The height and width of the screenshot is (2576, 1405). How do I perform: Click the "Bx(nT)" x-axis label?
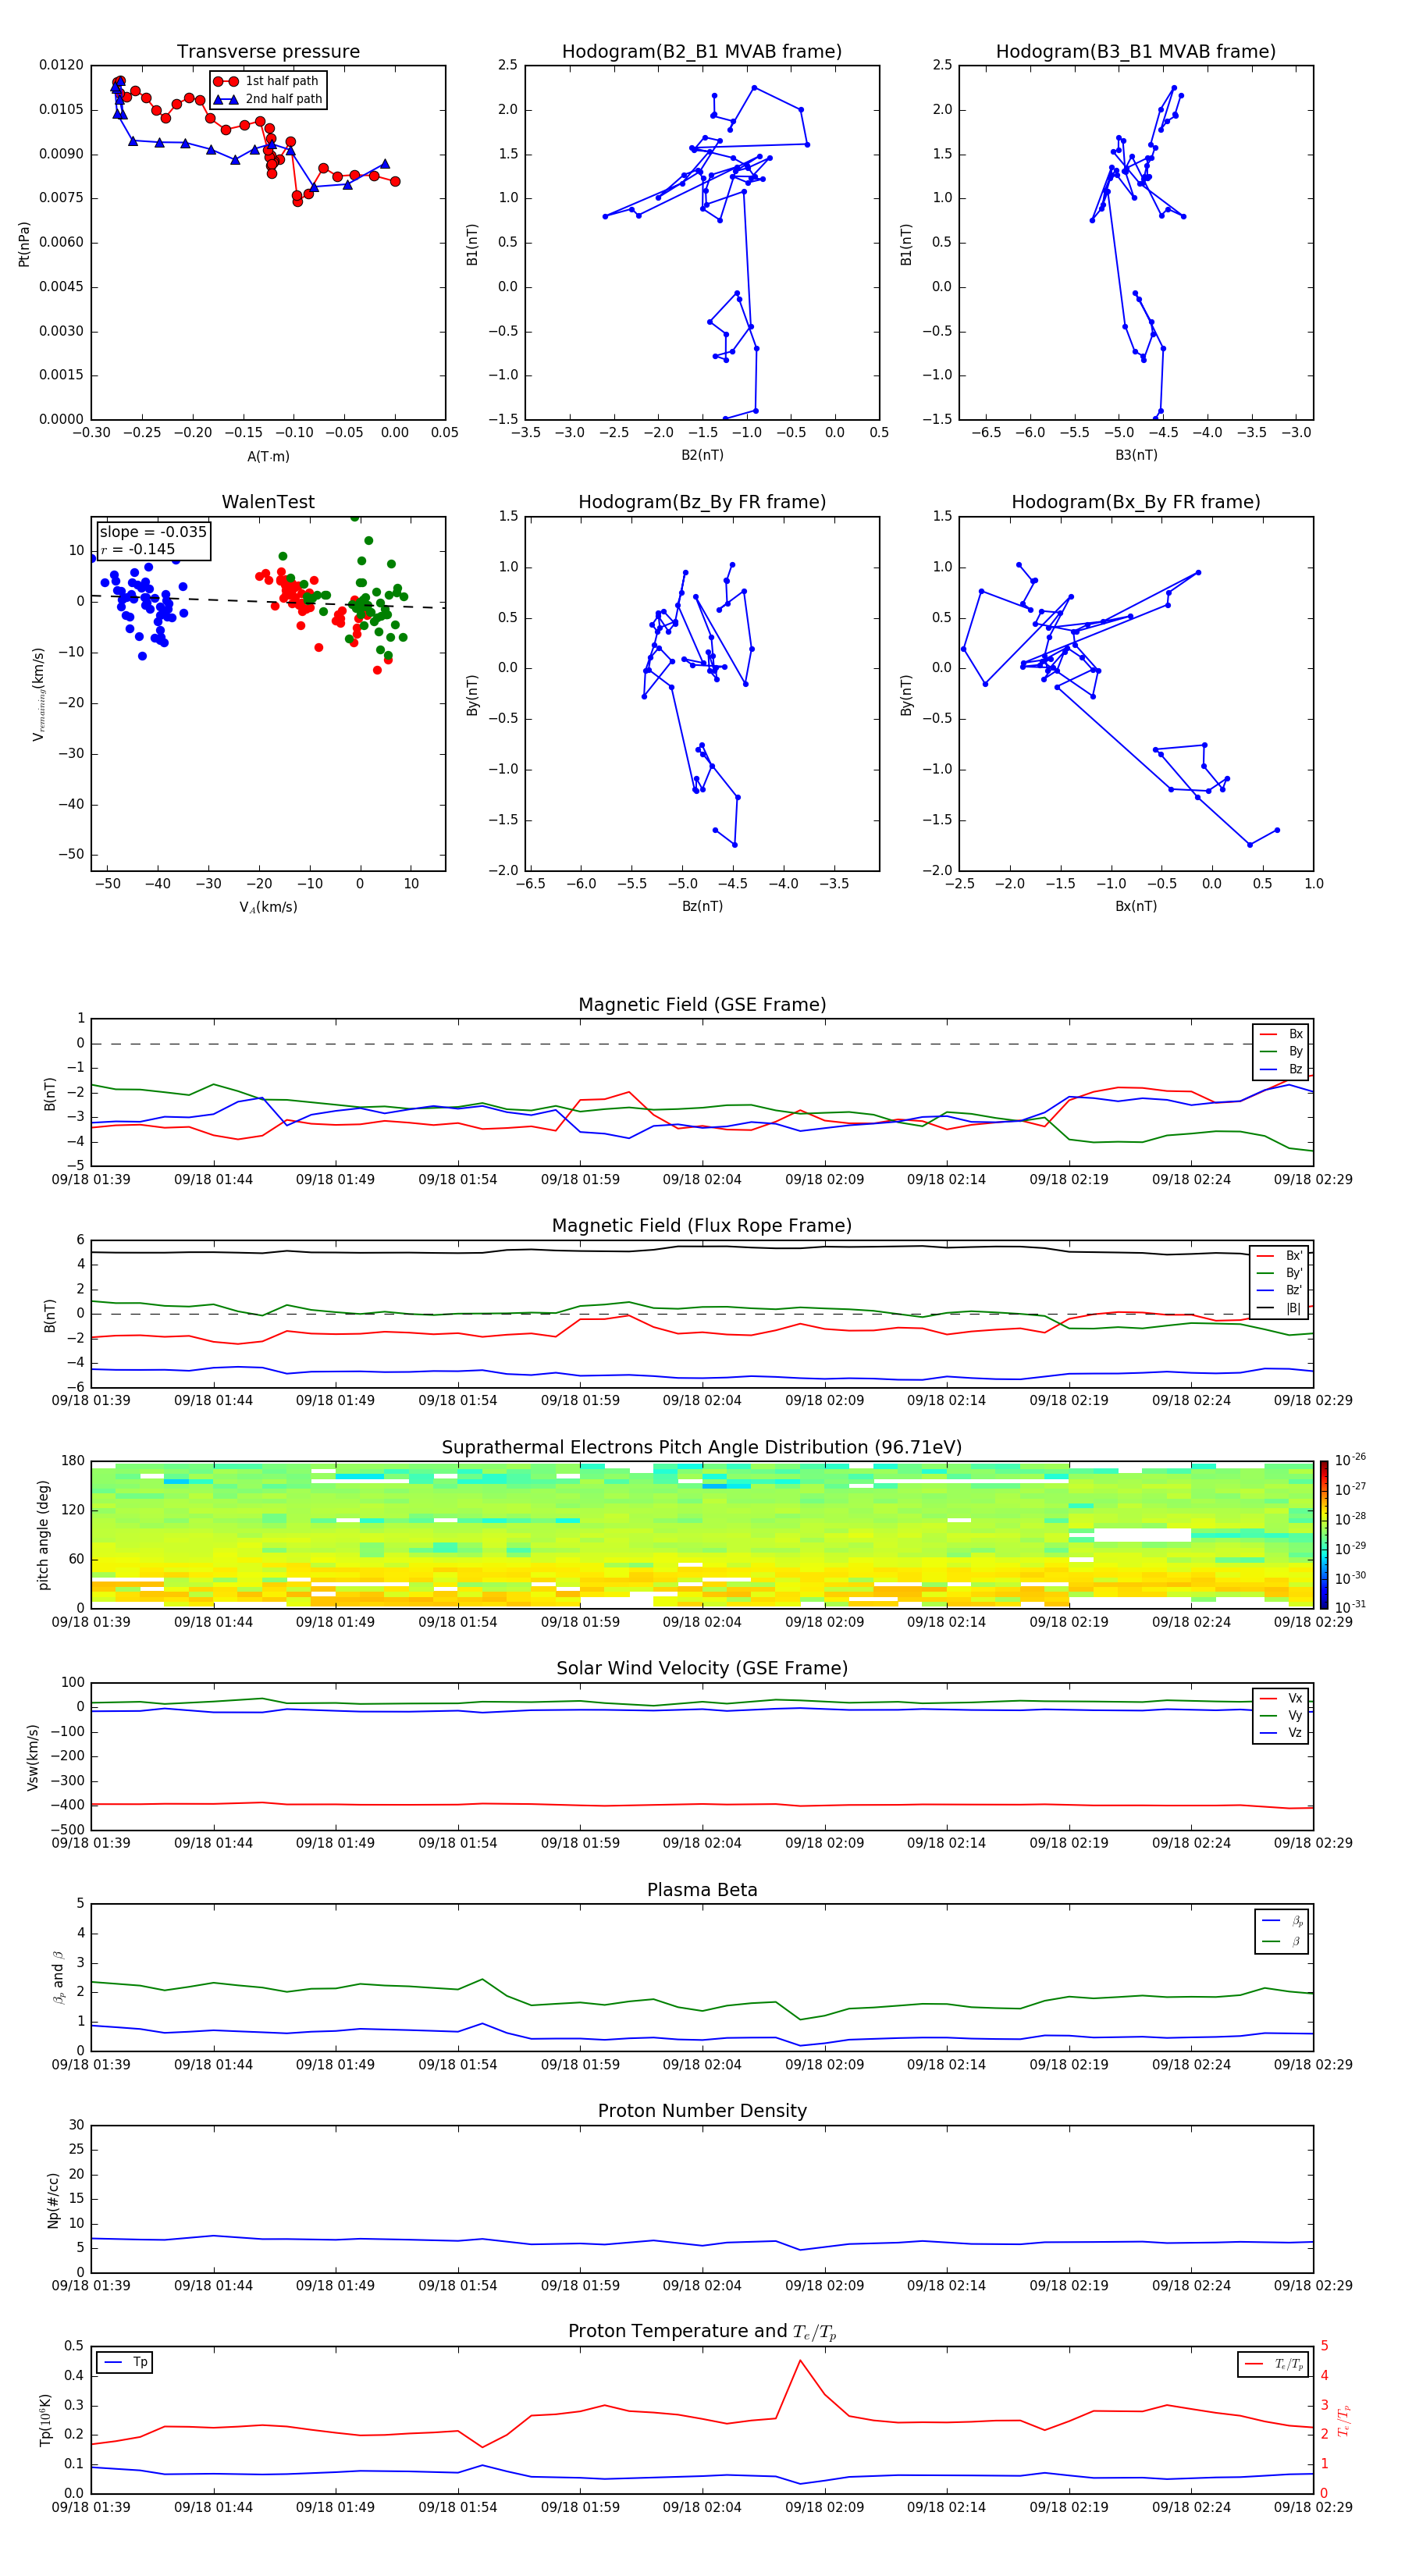1136,906
